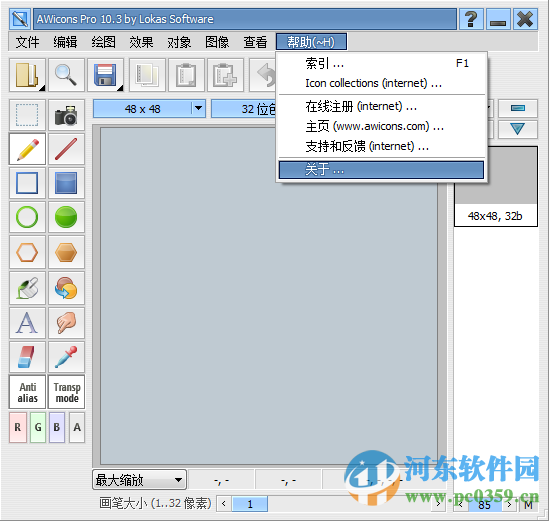549x521 pixels.
Task: Toggle the R red channel
Action: click(x=18, y=428)
